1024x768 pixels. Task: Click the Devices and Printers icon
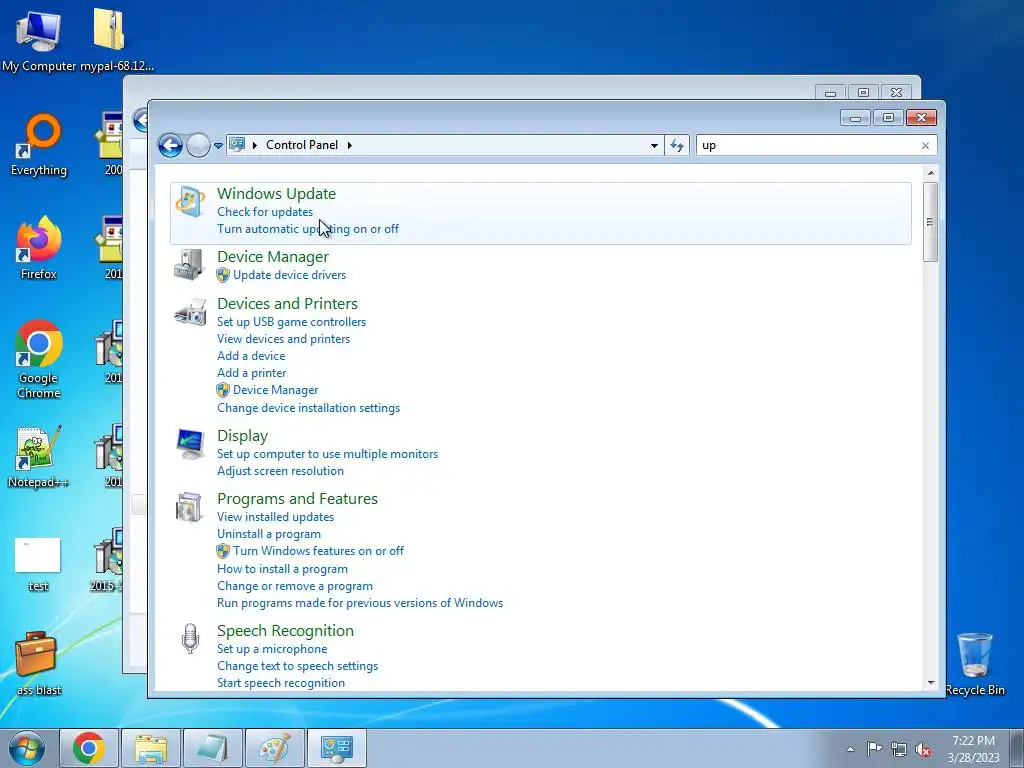(190, 312)
